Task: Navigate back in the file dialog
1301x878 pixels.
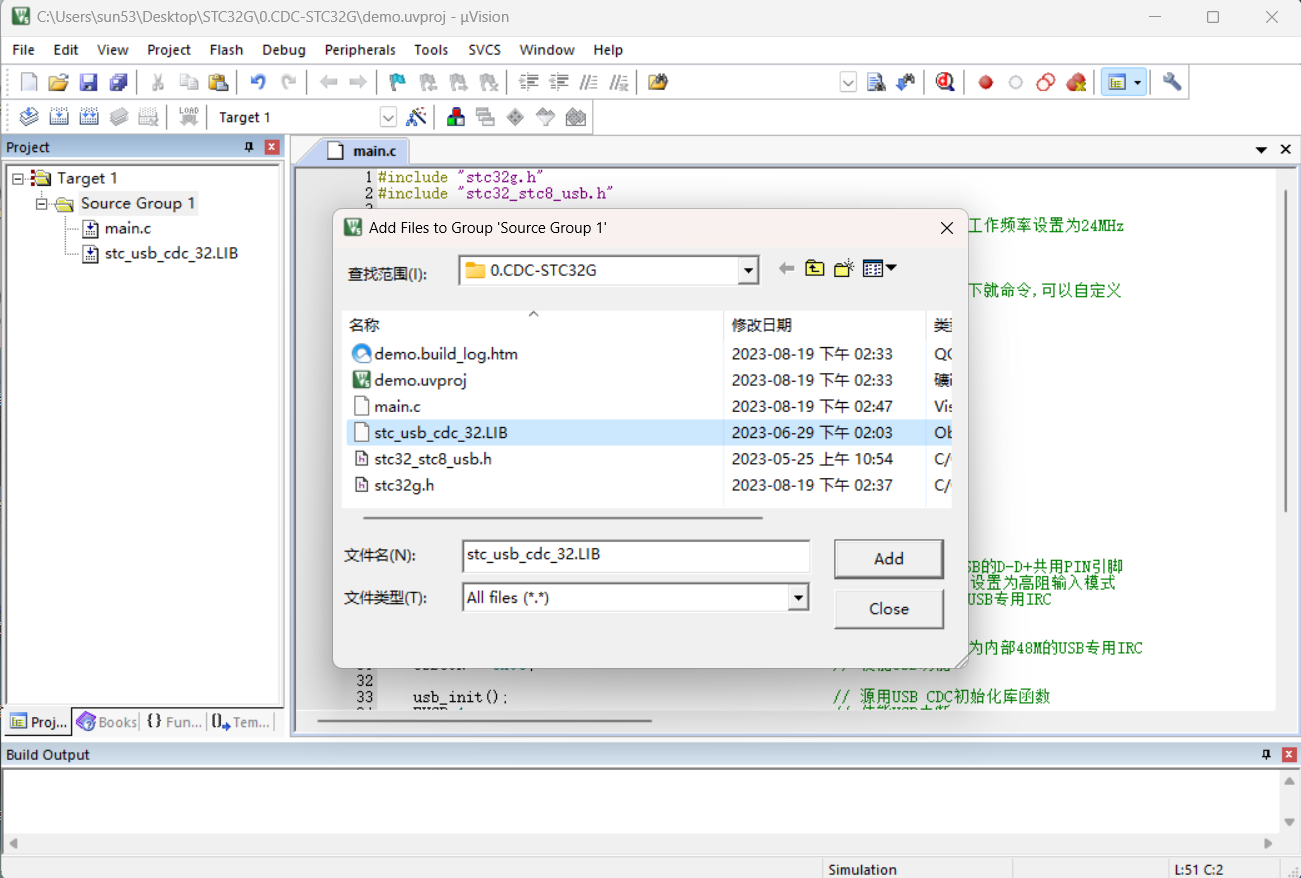Action: (786, 269)
